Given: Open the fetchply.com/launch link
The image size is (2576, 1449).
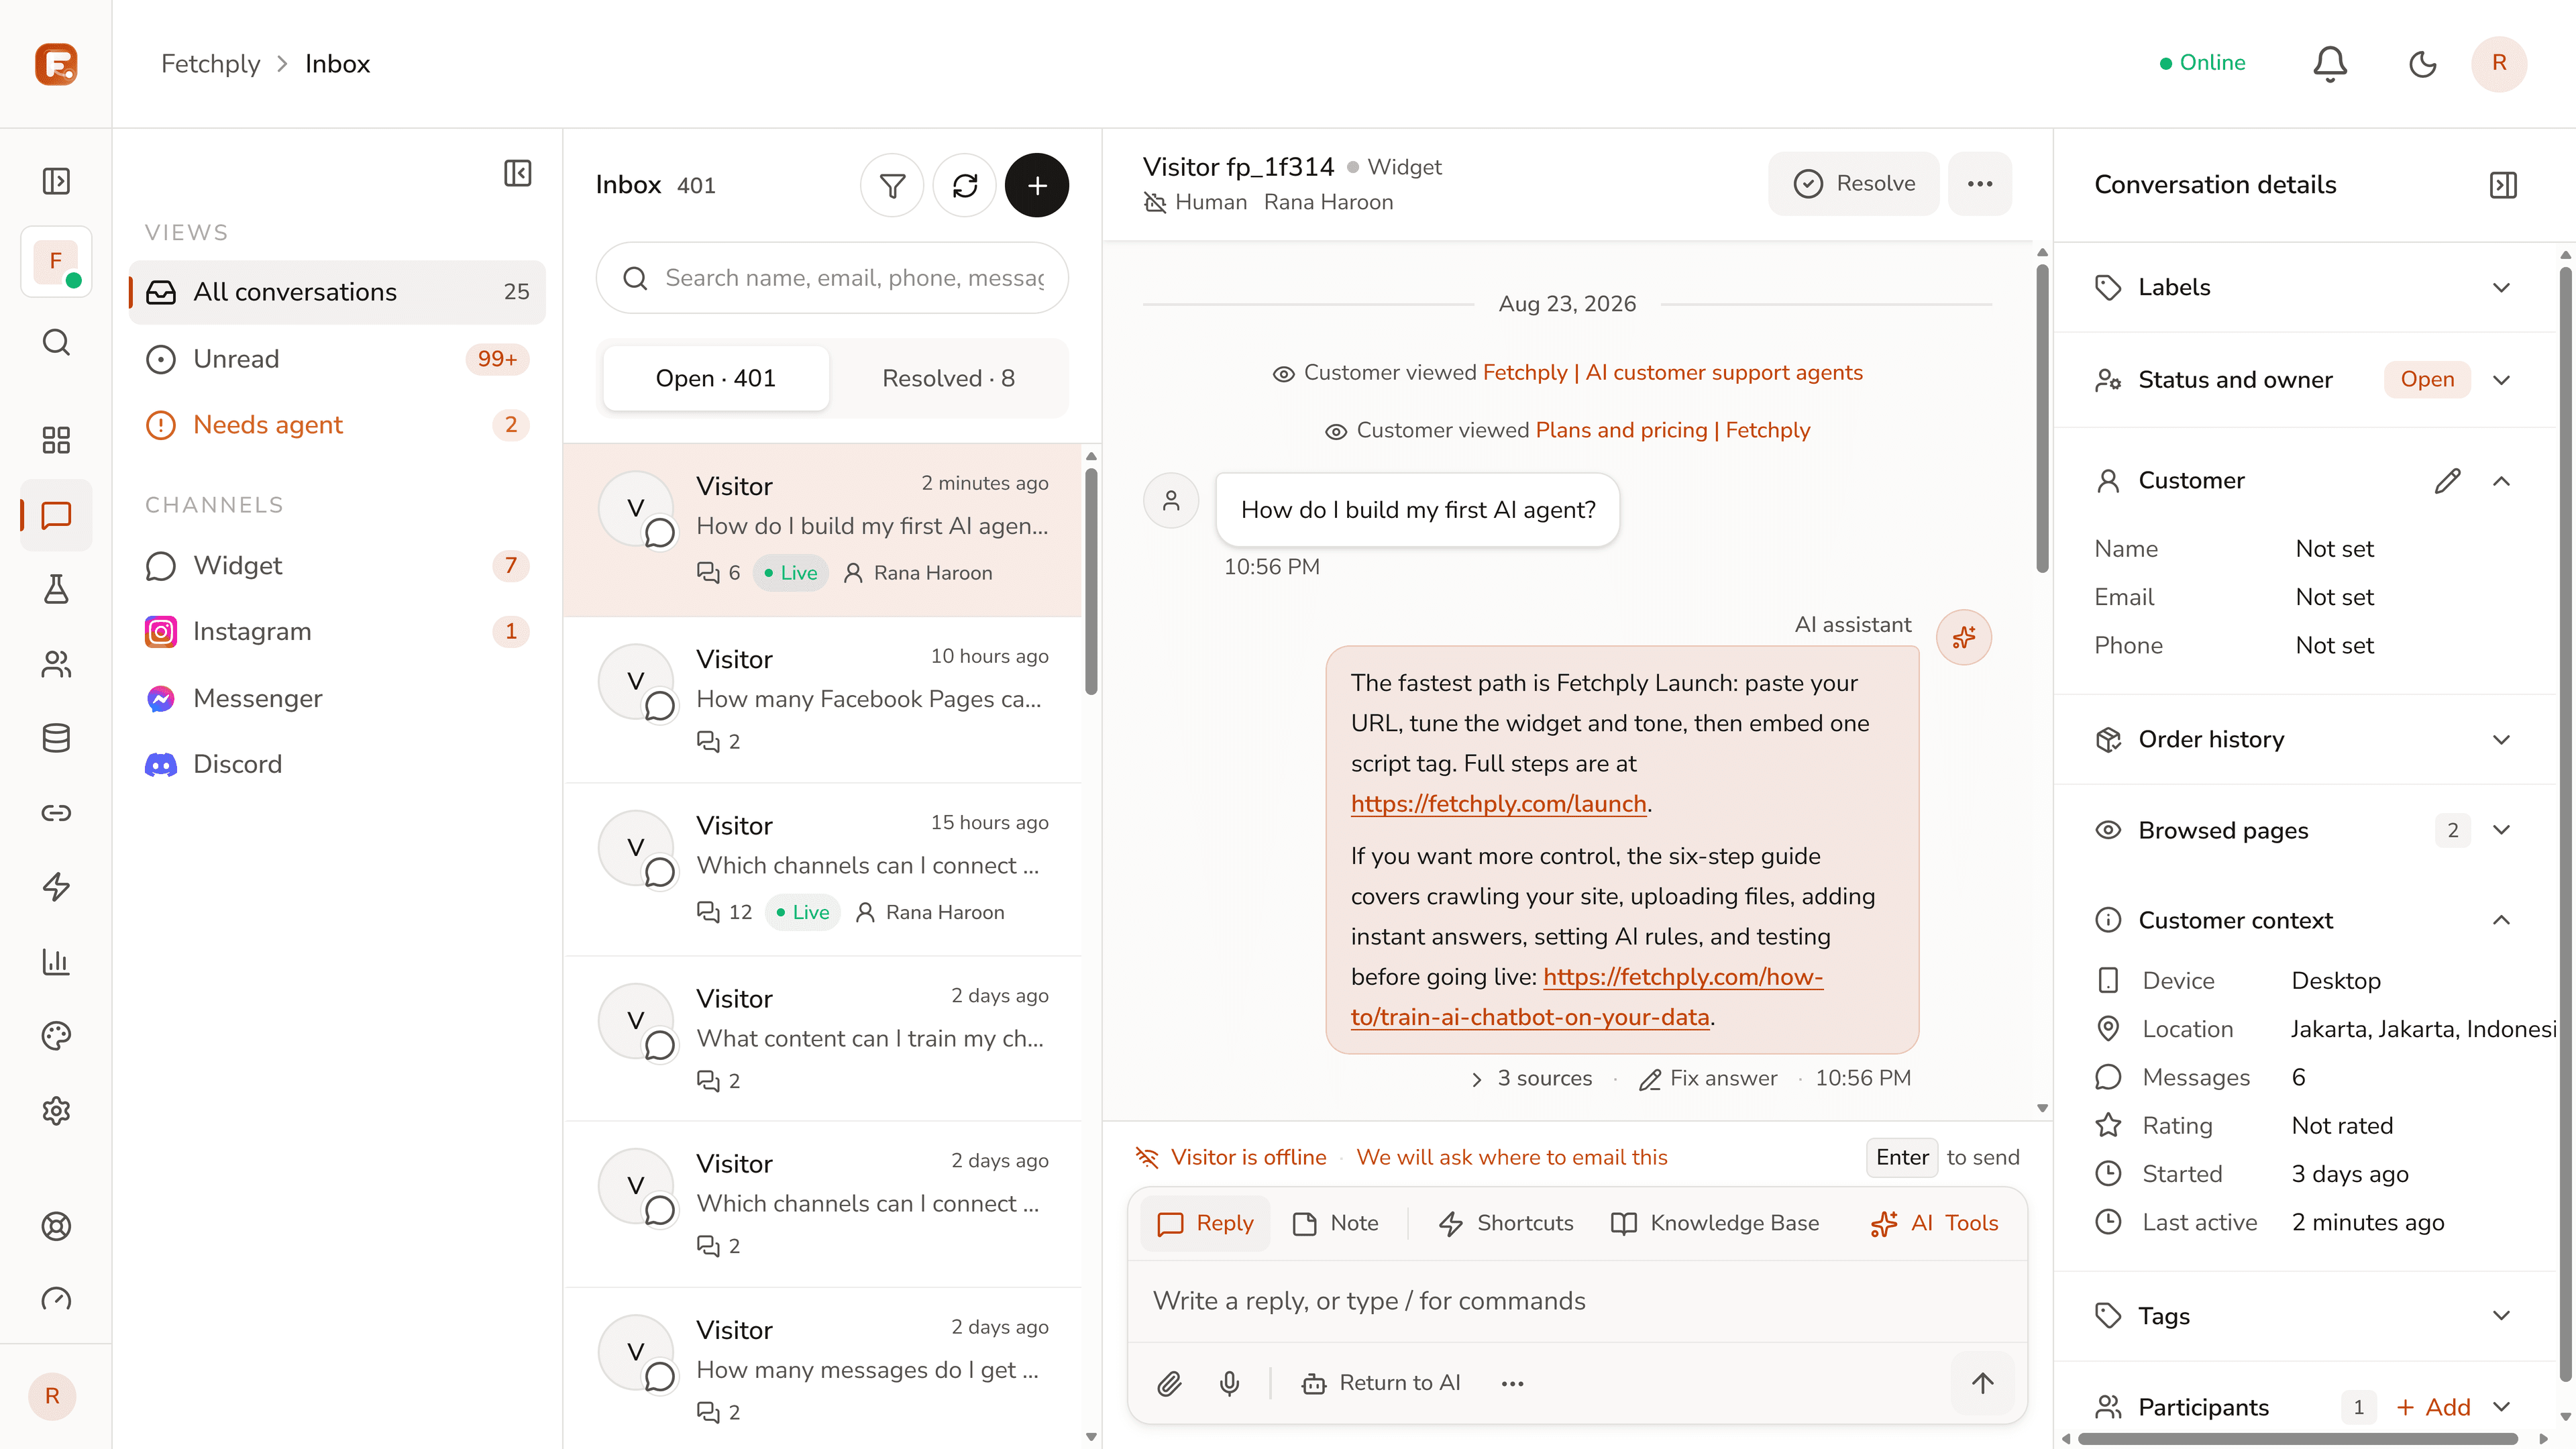Looking at the screenshot, I should 1498,804.
